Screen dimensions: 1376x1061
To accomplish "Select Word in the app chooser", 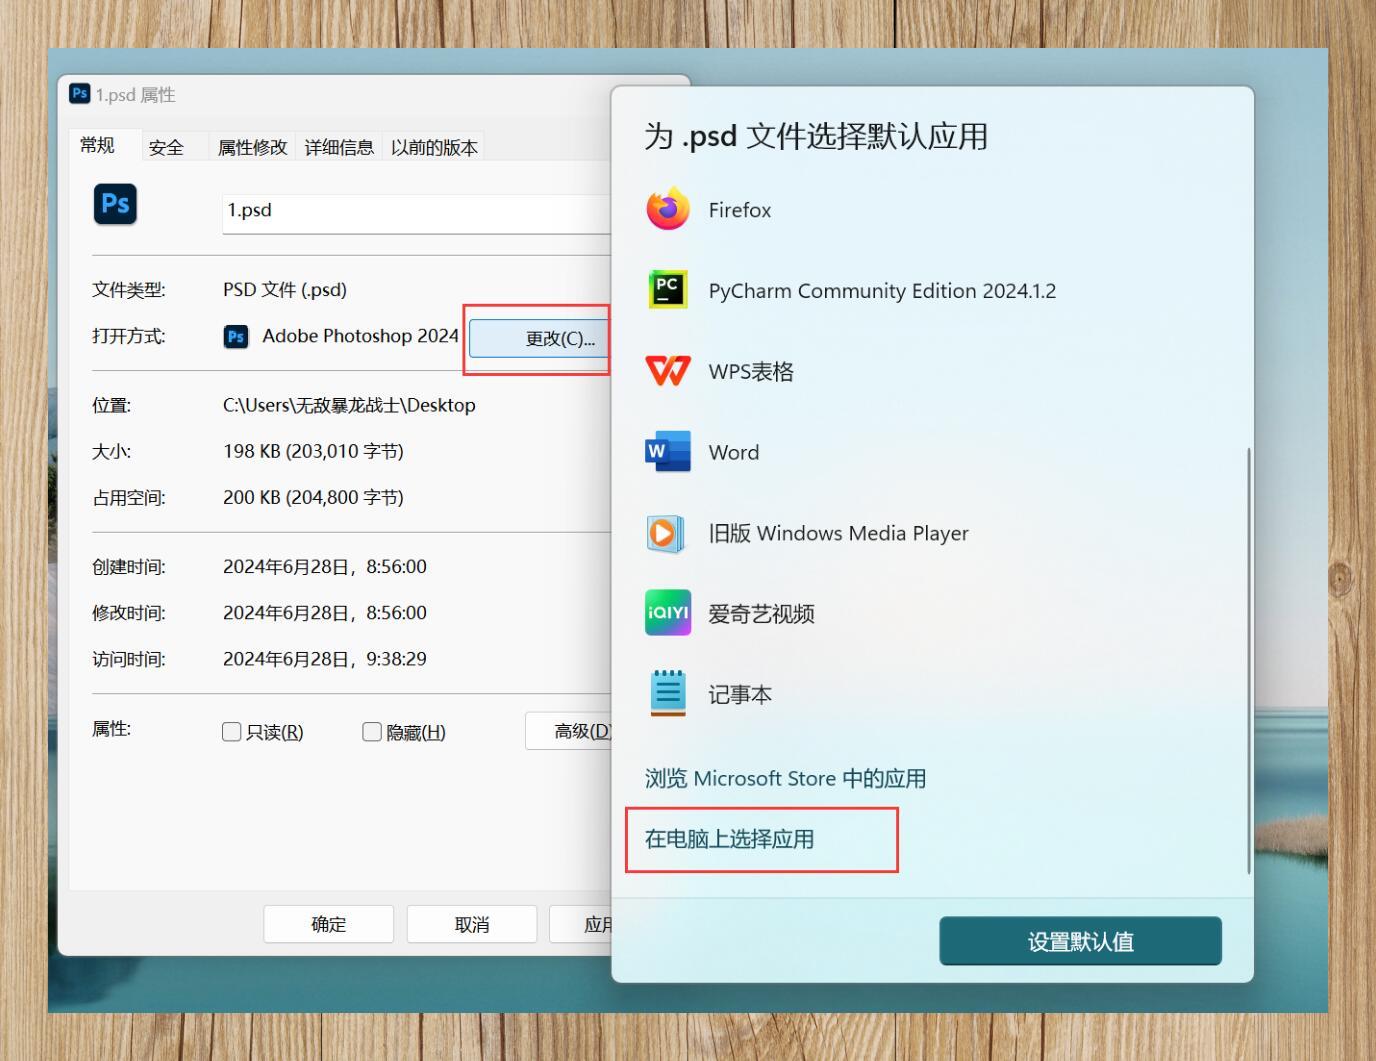I will [733, 452].
